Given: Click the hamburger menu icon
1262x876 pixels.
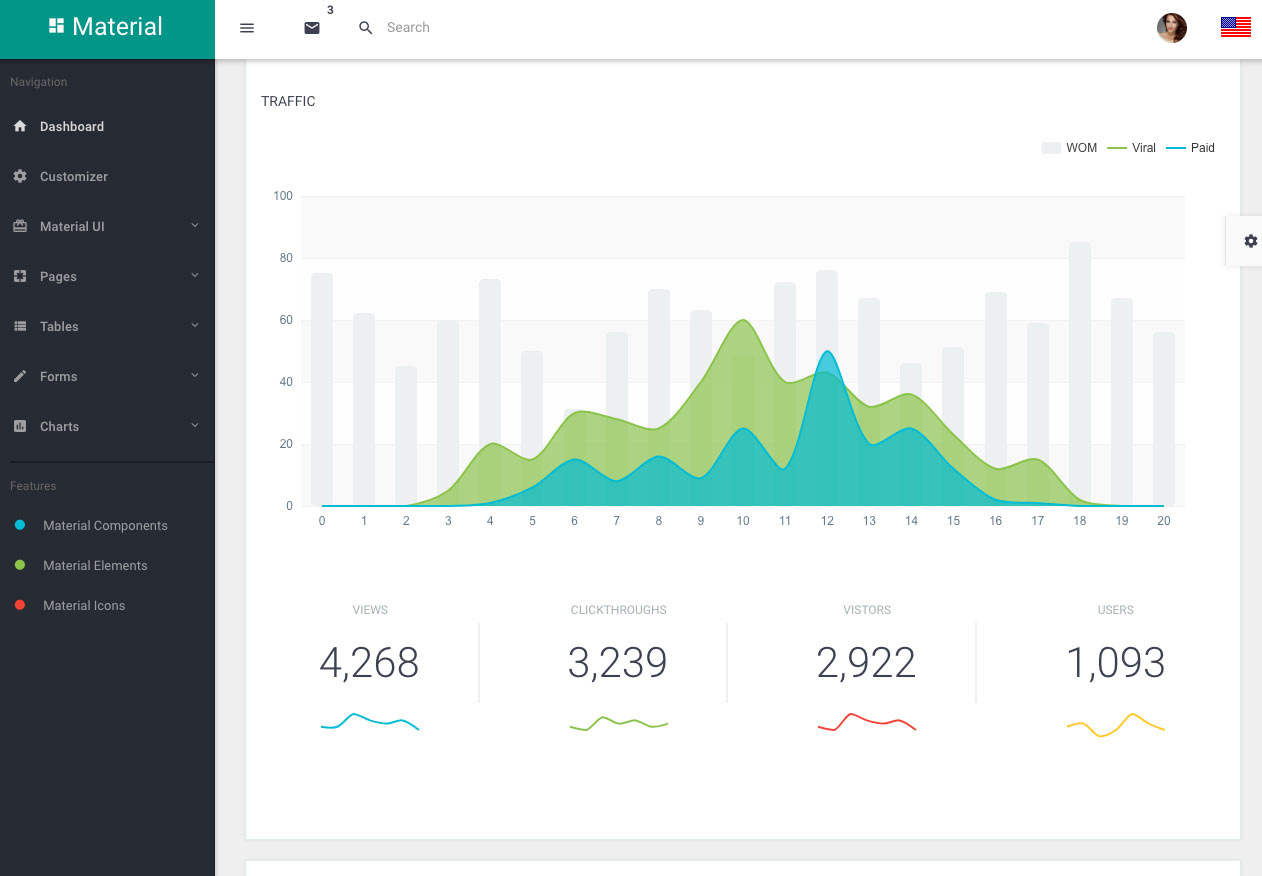Looking at the screenshot, I should coord(247,28).
